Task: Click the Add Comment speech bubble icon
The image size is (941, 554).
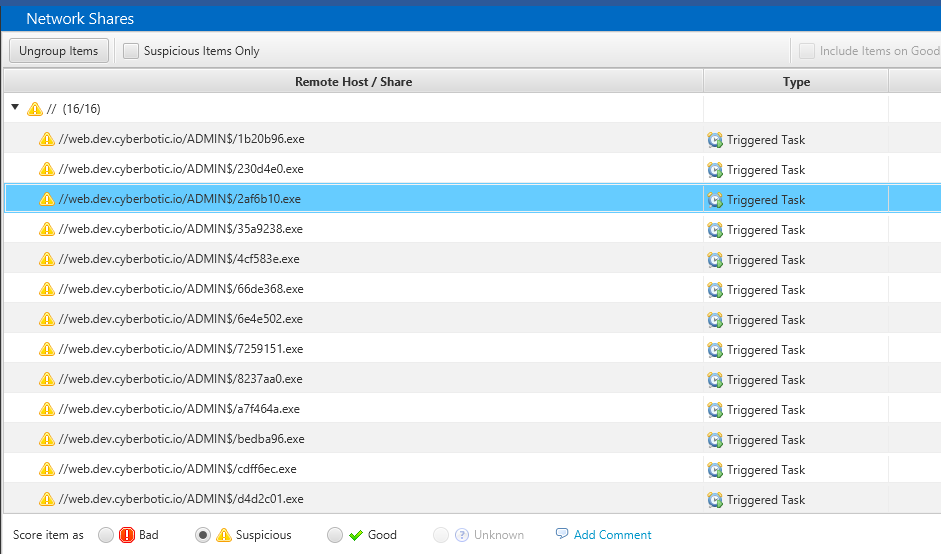Action: point(562,534)
